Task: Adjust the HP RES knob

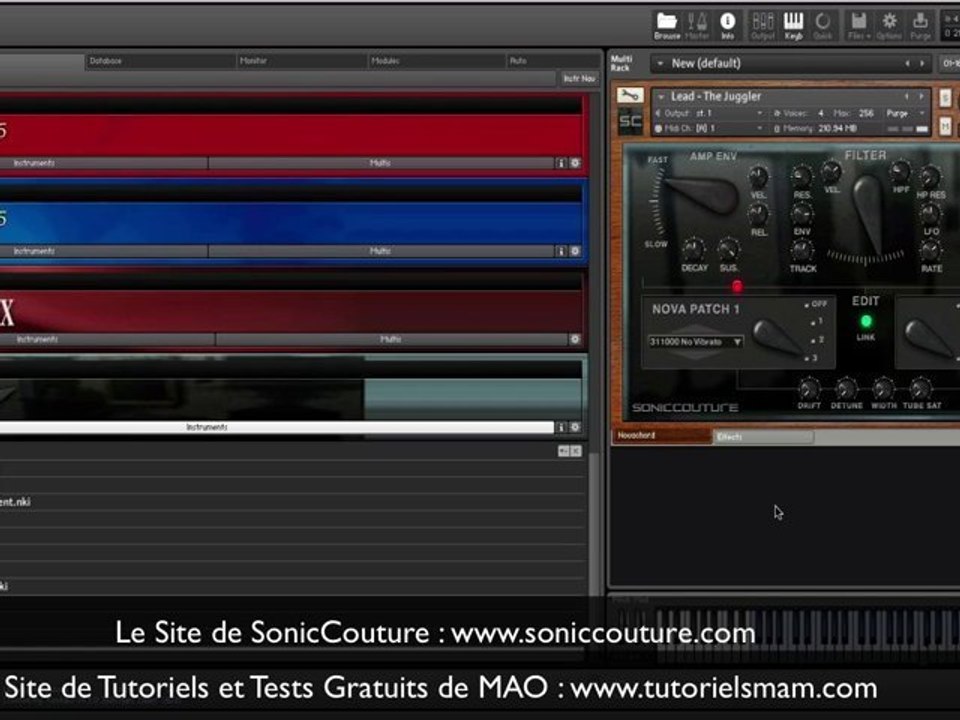Action: point(930,176)
